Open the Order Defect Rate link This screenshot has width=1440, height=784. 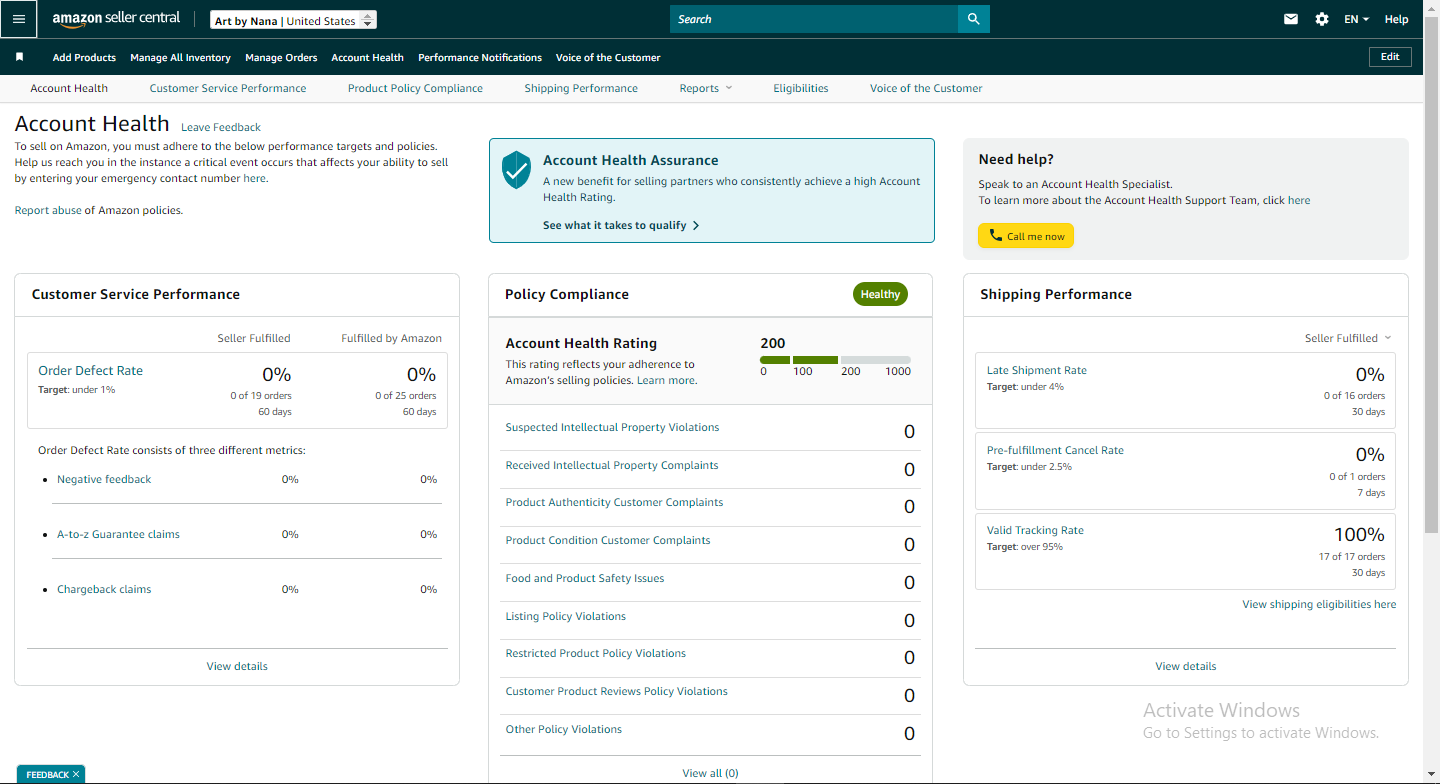90,370
